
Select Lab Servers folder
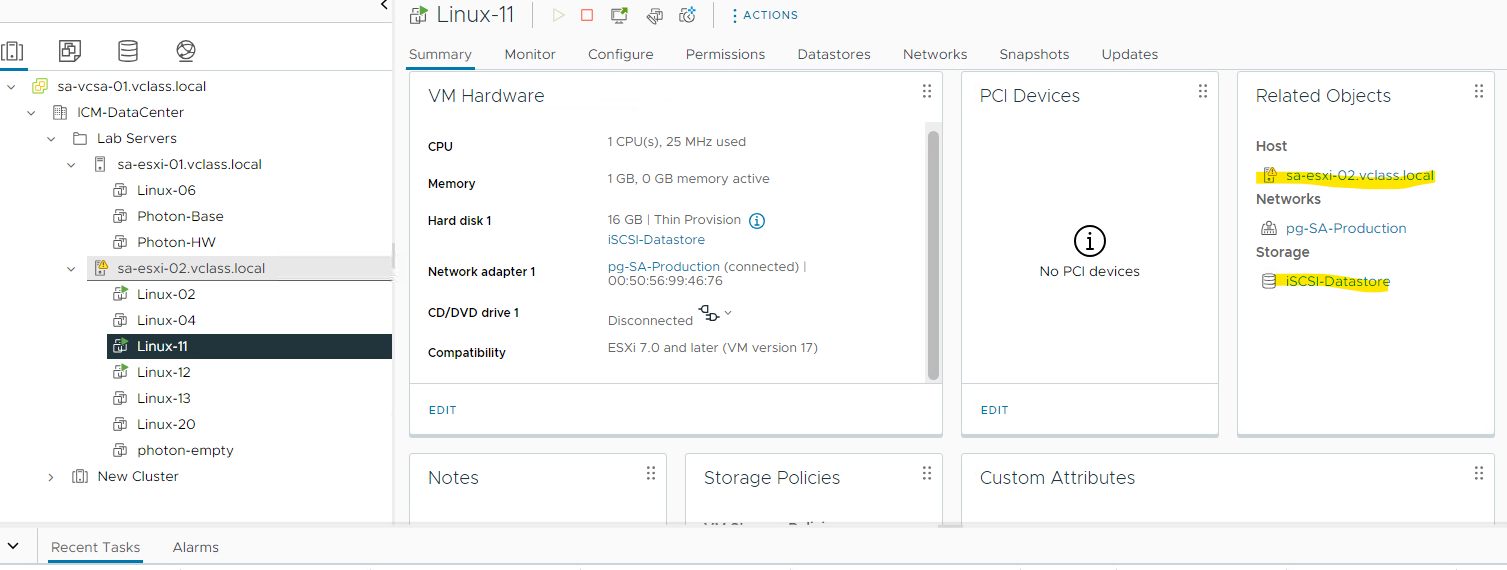pos(136,139)
